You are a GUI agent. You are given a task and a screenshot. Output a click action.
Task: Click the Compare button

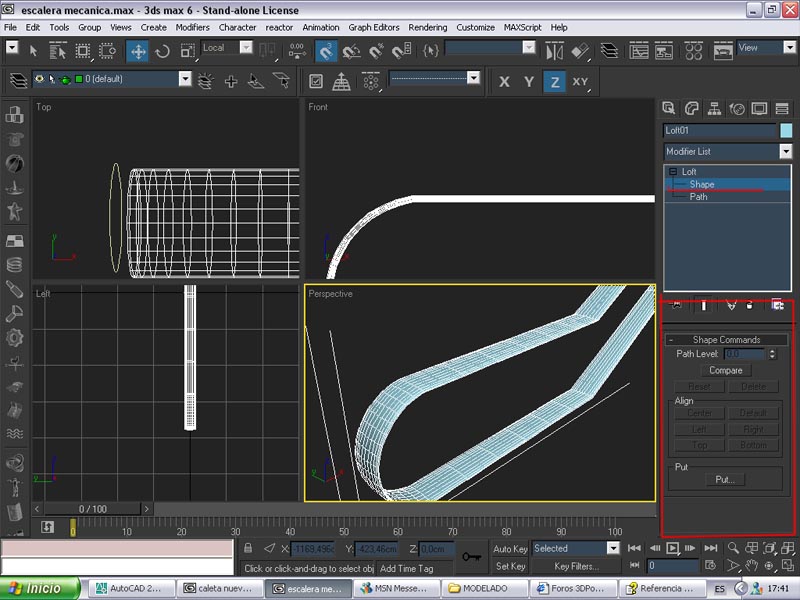click(x=726, y=370)
